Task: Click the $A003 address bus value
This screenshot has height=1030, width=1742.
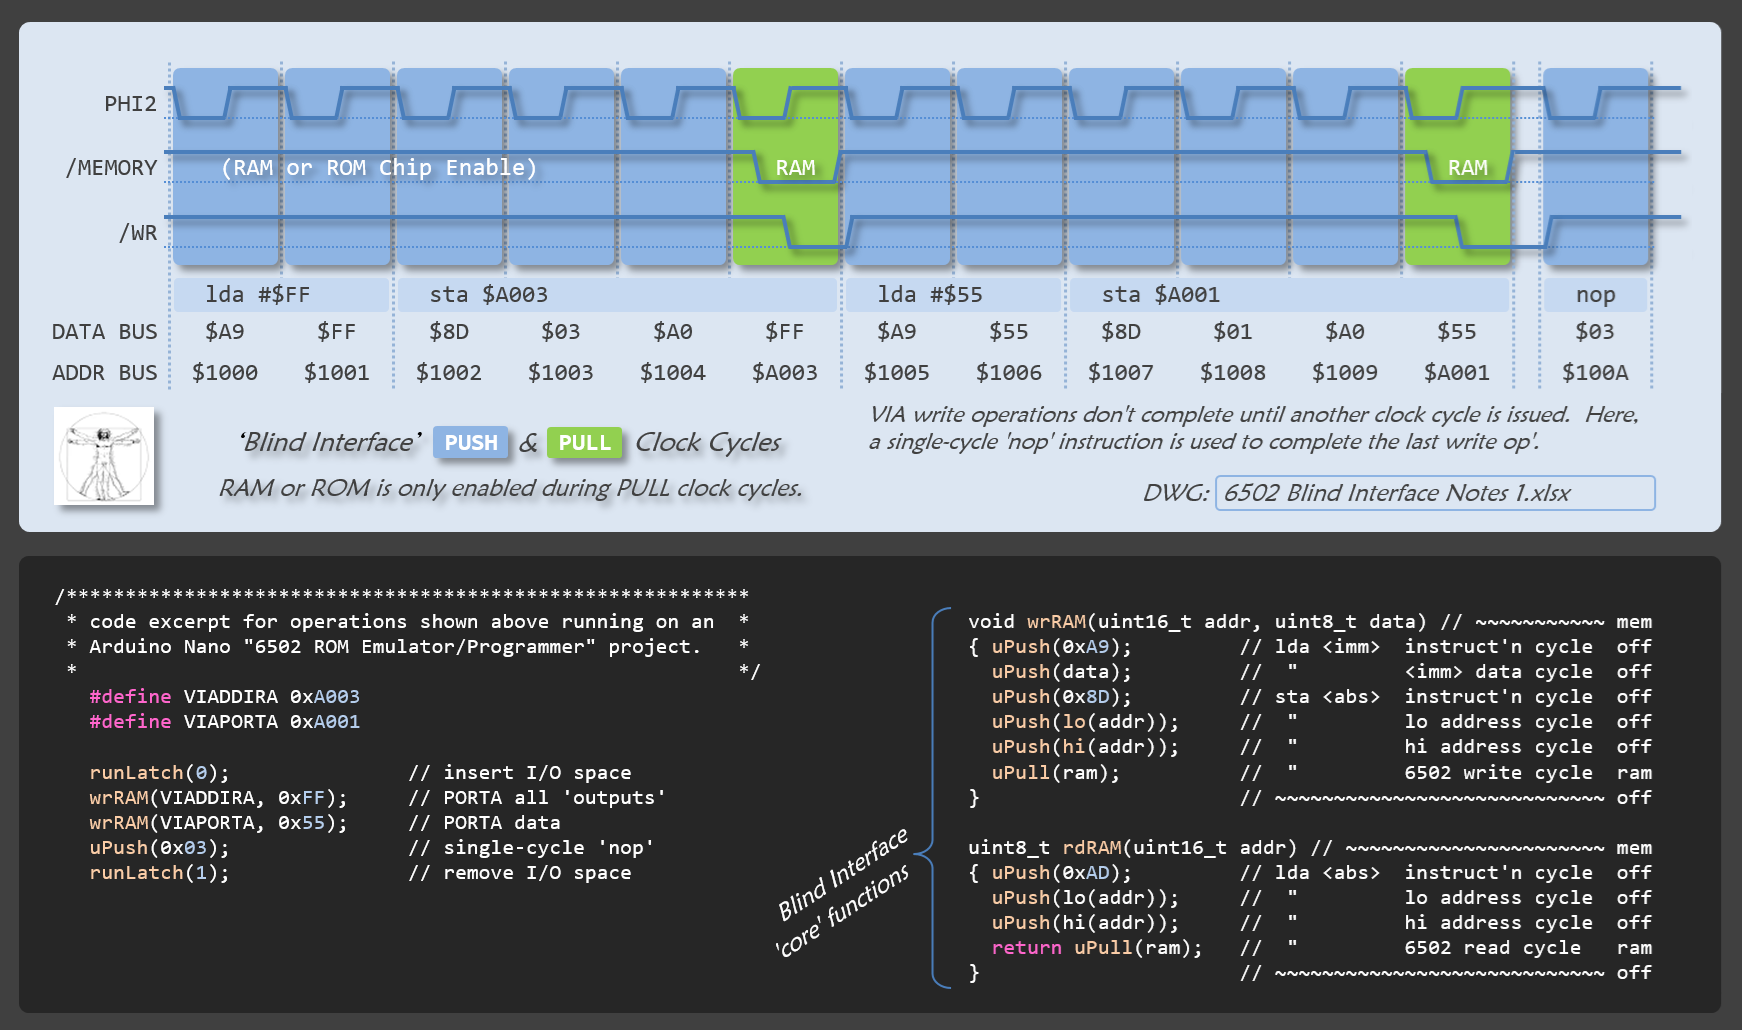Action: 785,373
